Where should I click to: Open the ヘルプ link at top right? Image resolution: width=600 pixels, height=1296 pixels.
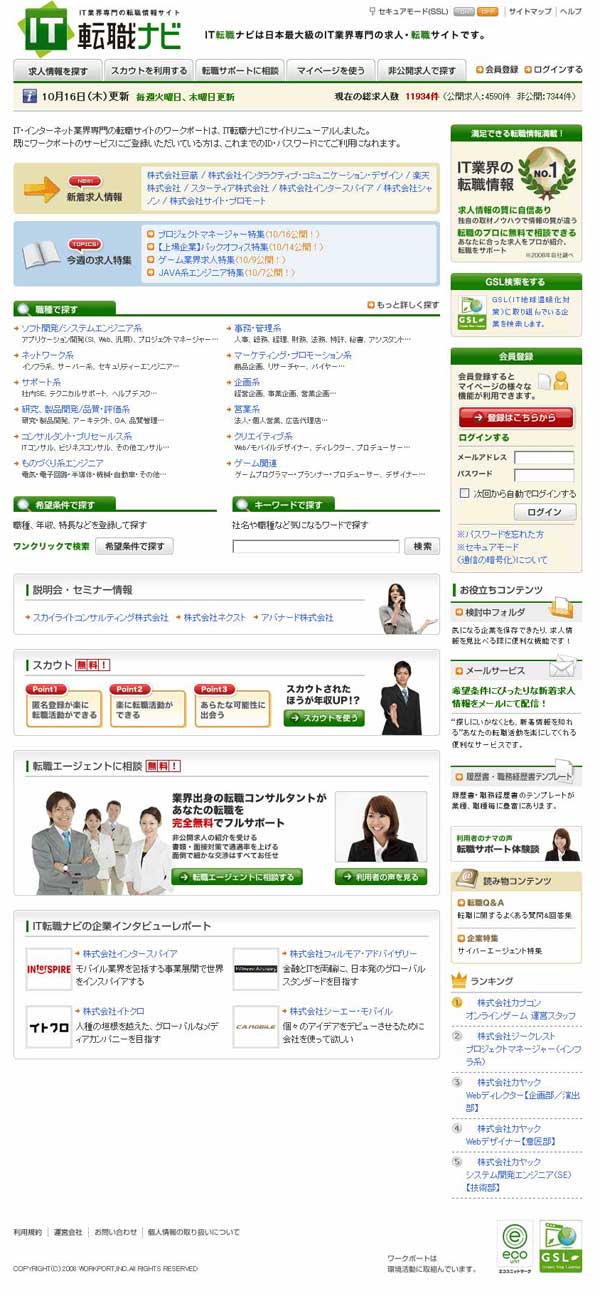pos(570,11)
